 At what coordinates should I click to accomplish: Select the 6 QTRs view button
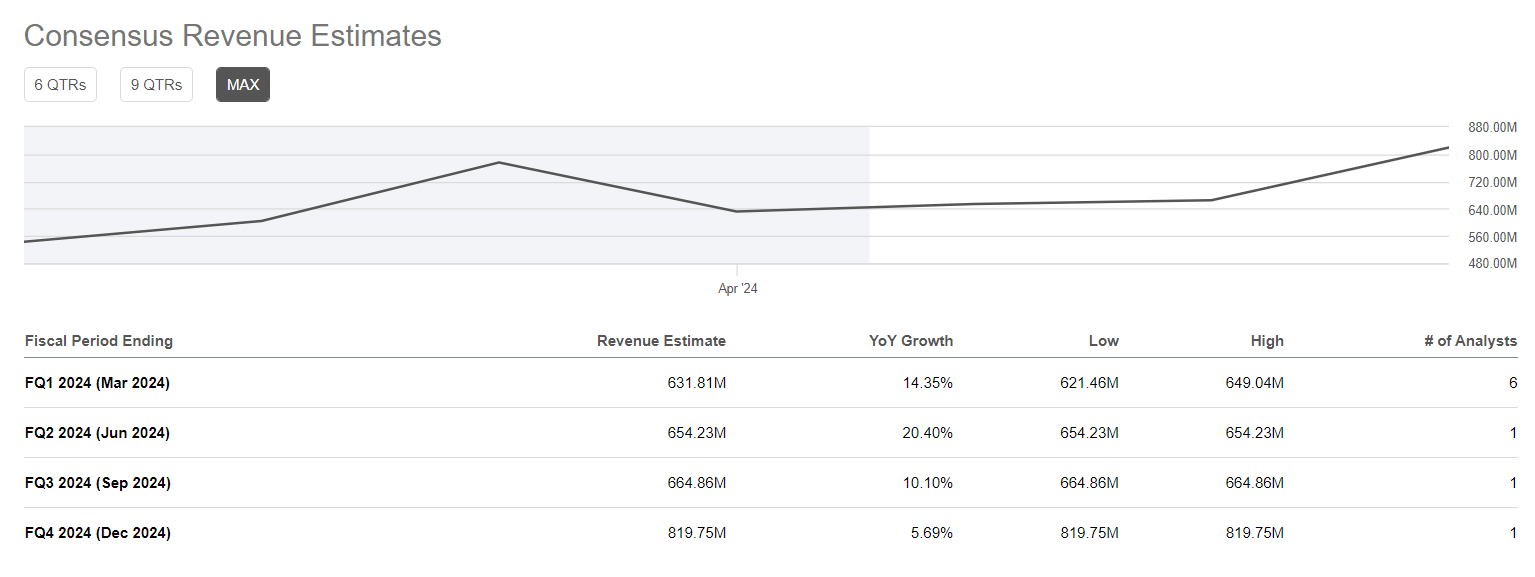60,84
